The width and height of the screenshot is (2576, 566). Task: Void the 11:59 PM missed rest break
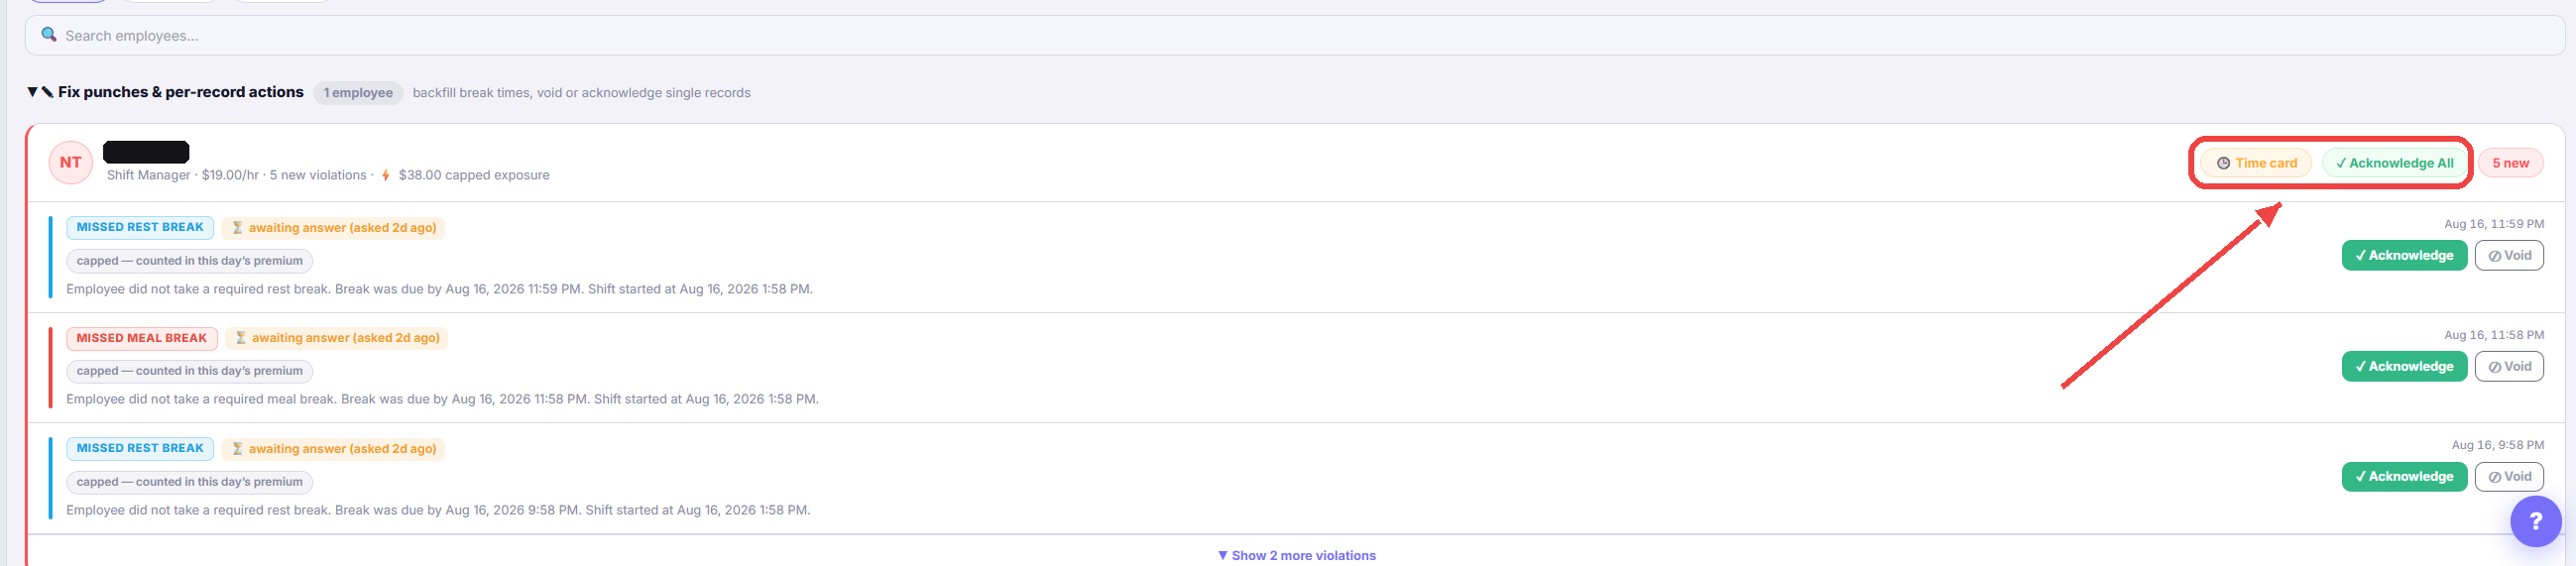tap(2509, 255)
